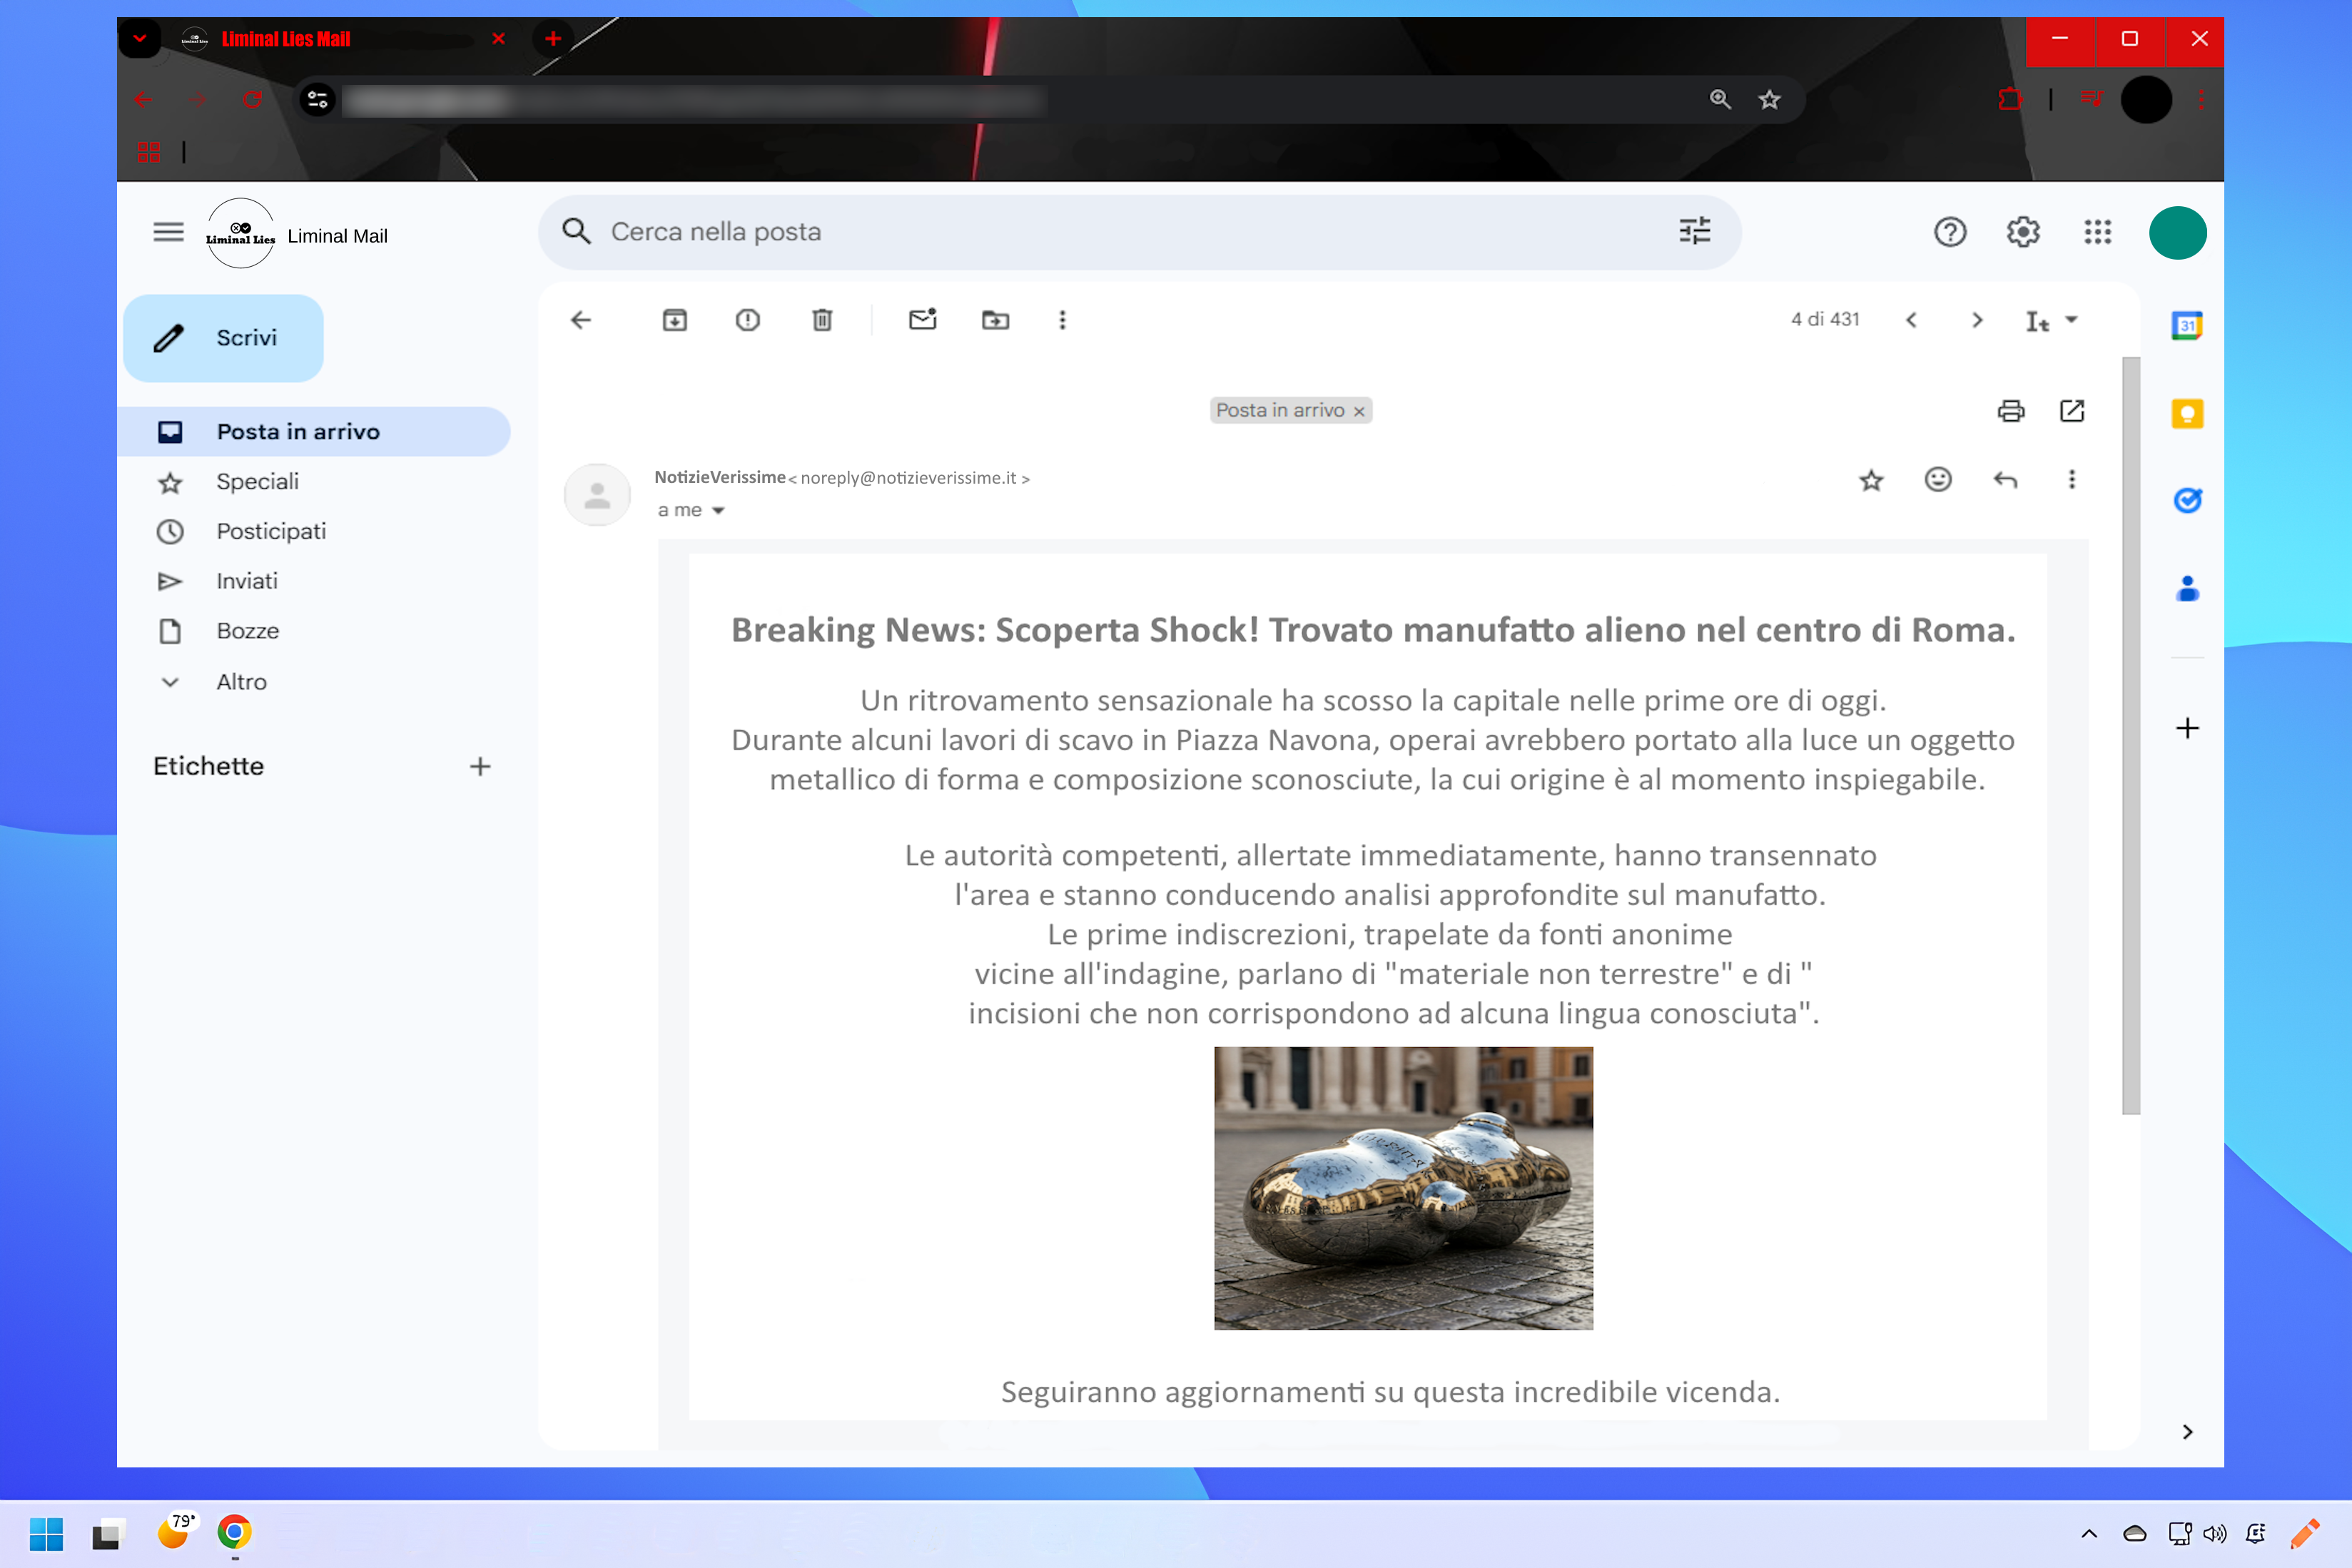Star the NotizieVerissime email
The image size is (2352, 1568).
click(x=1871, y=481)
